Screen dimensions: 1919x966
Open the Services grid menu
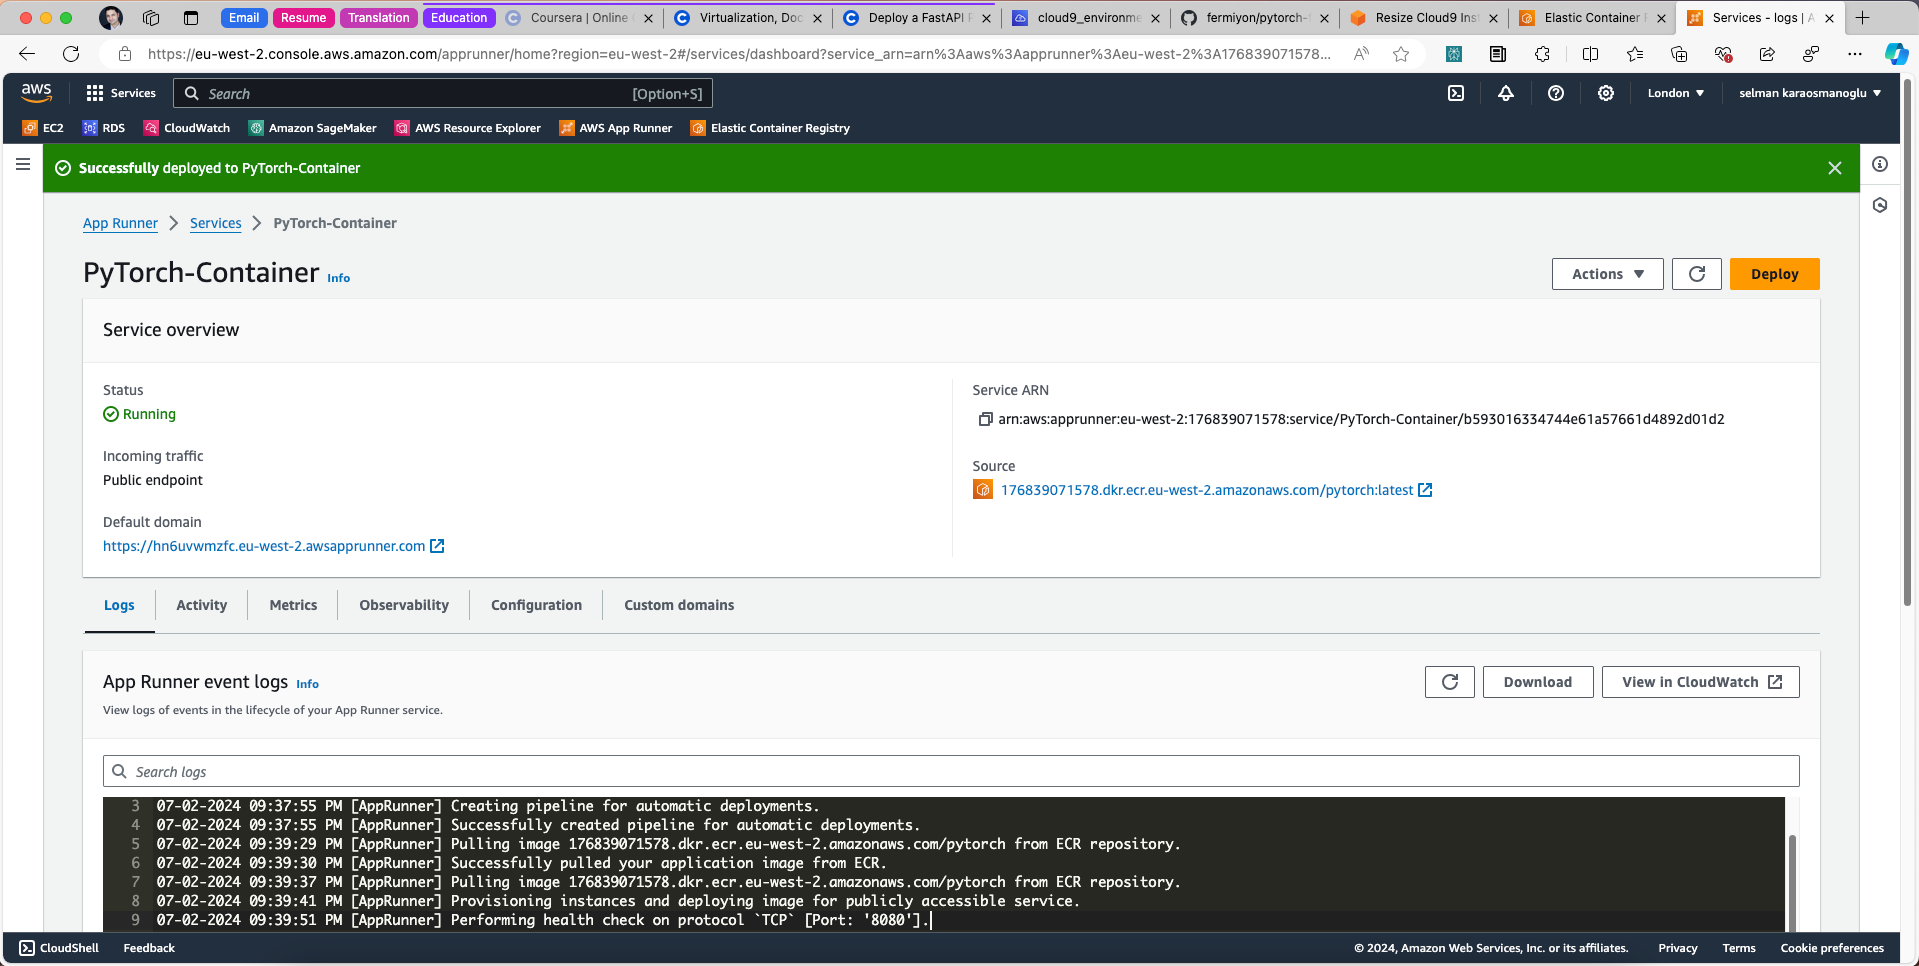(121, 93)
